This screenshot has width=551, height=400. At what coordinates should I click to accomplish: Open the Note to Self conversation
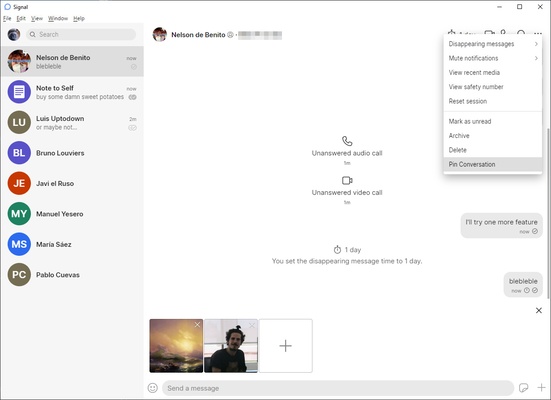72,92
